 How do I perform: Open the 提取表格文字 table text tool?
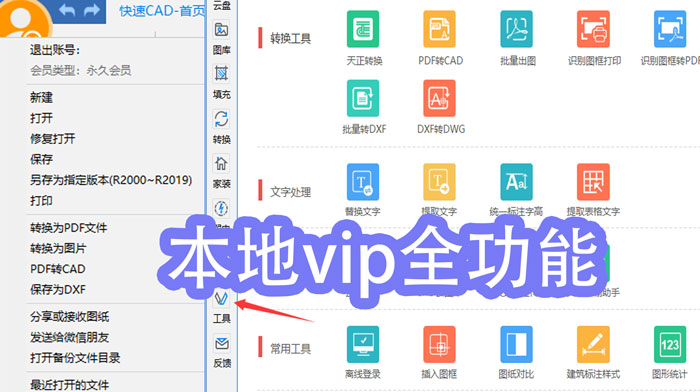click(593, 182)
